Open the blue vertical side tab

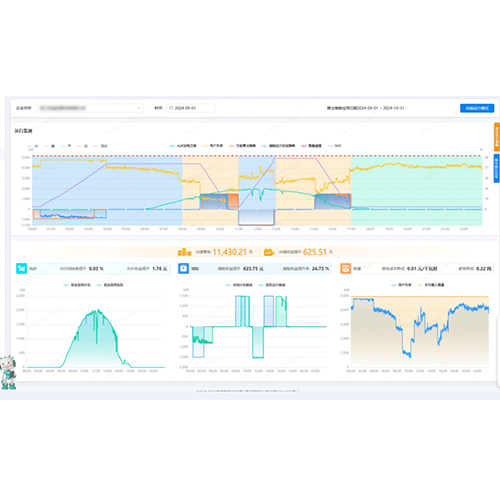(497, 168)
